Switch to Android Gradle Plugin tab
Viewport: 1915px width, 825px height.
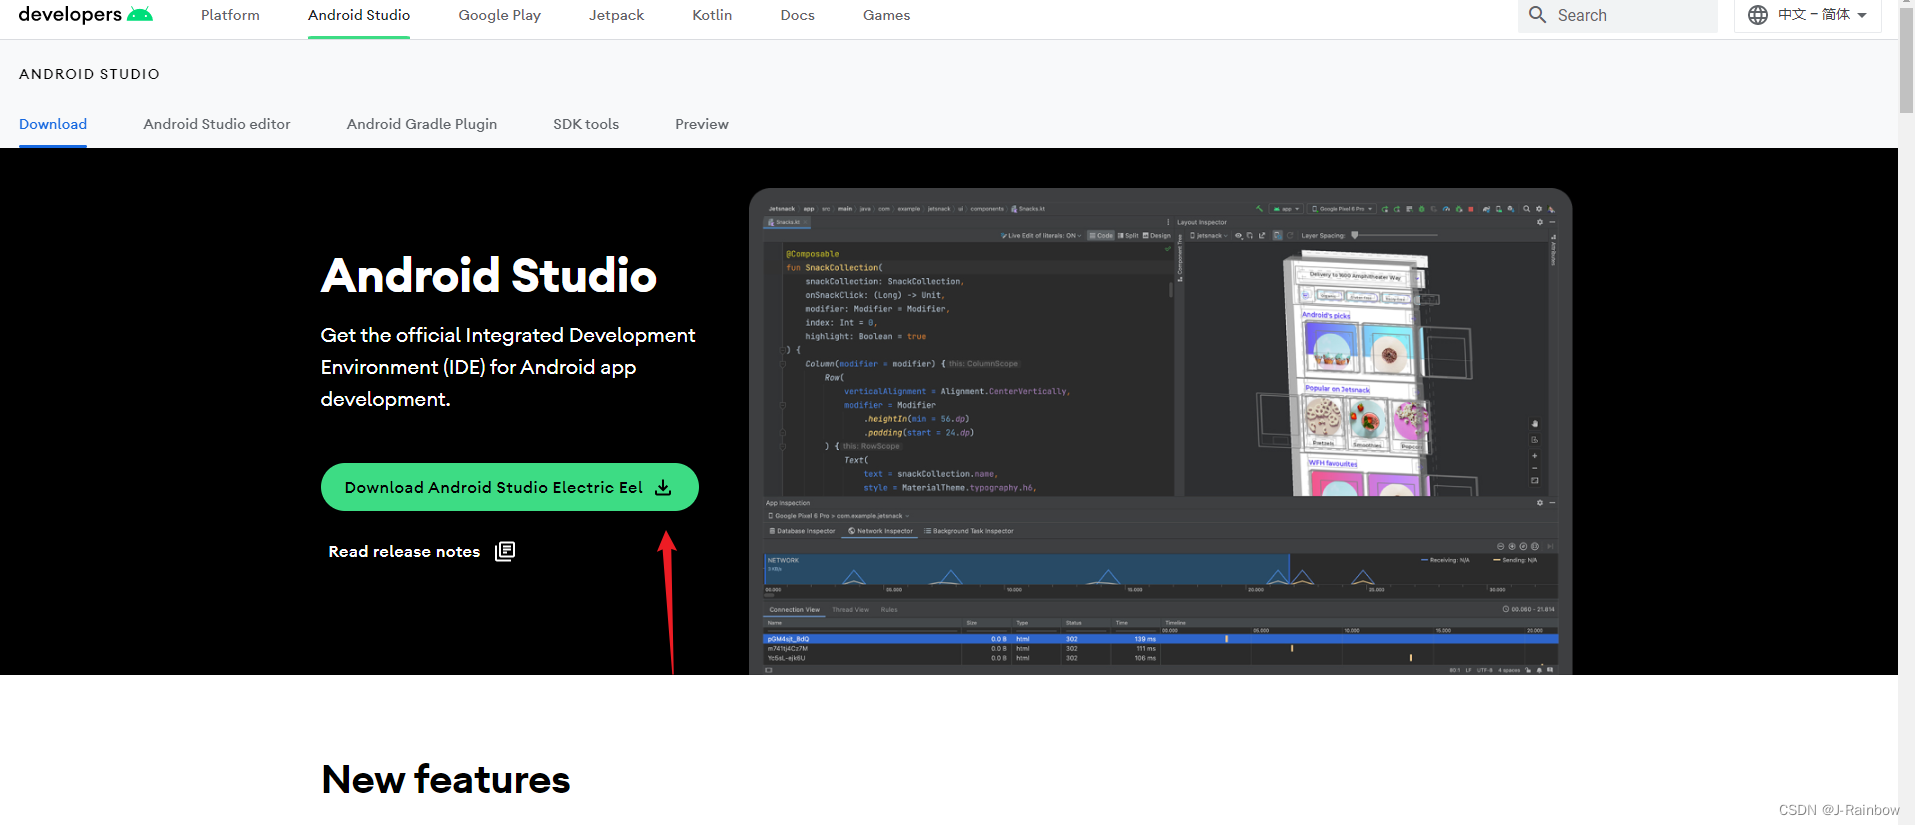[x=422, y=124]
